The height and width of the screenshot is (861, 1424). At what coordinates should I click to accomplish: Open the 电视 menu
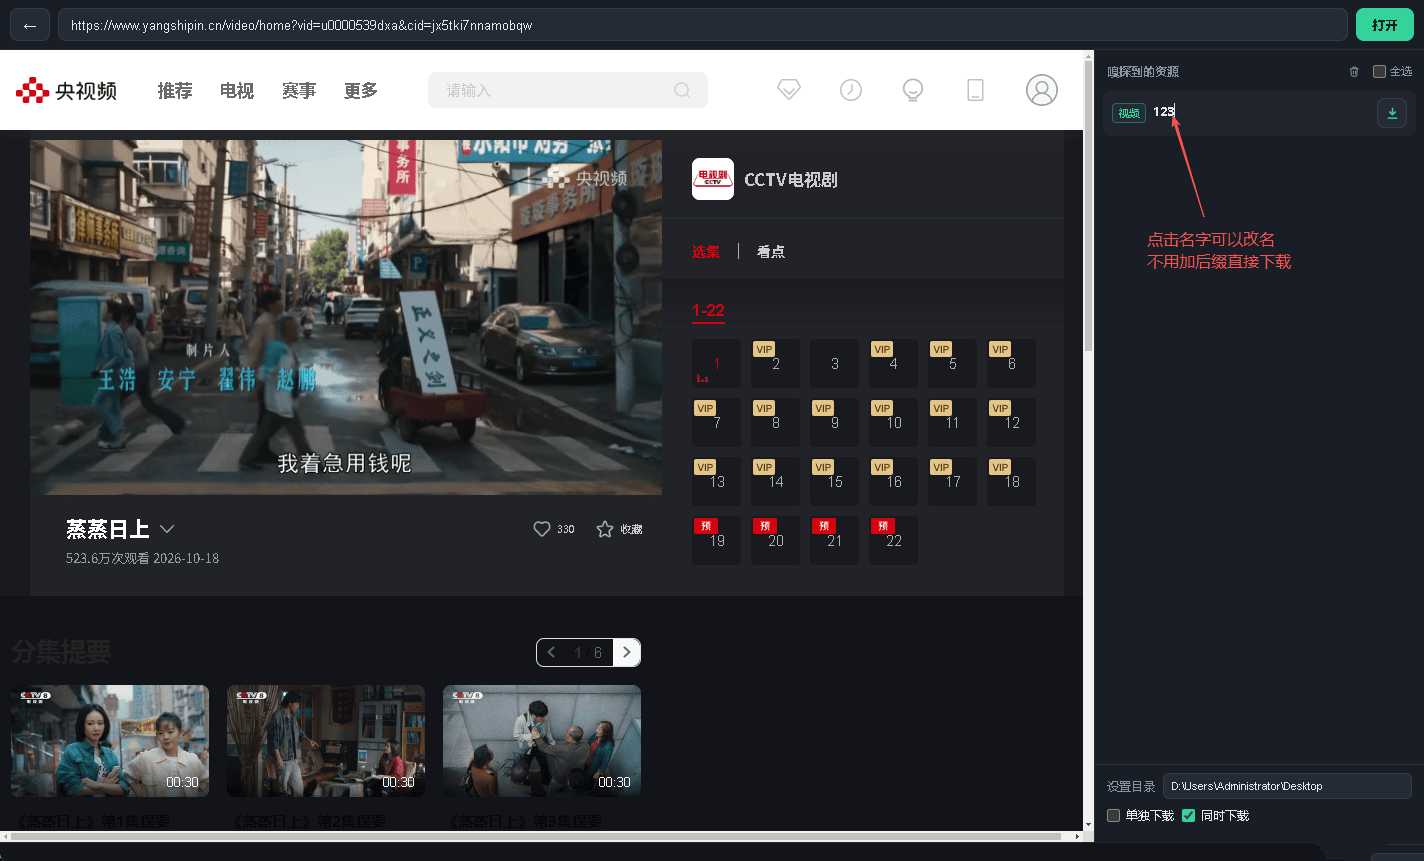[237, 91]
